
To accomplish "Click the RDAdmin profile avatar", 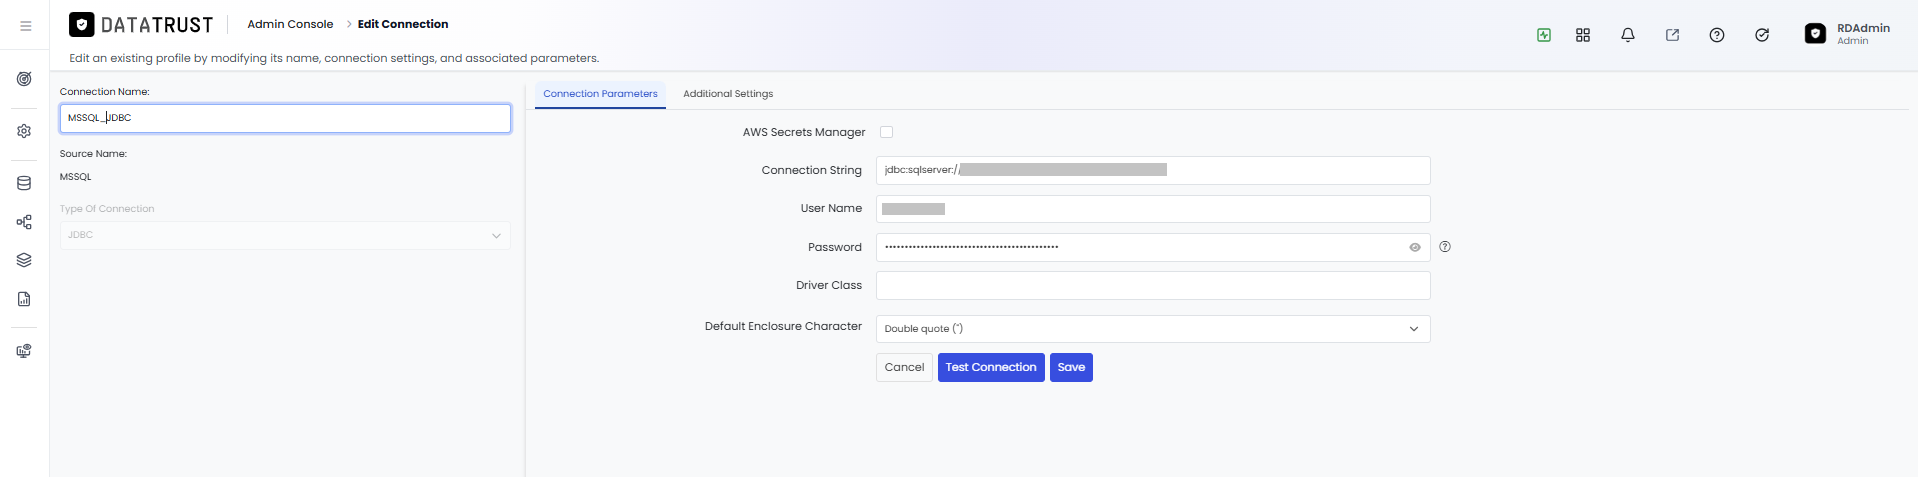I will click(x=1815, y=34).
